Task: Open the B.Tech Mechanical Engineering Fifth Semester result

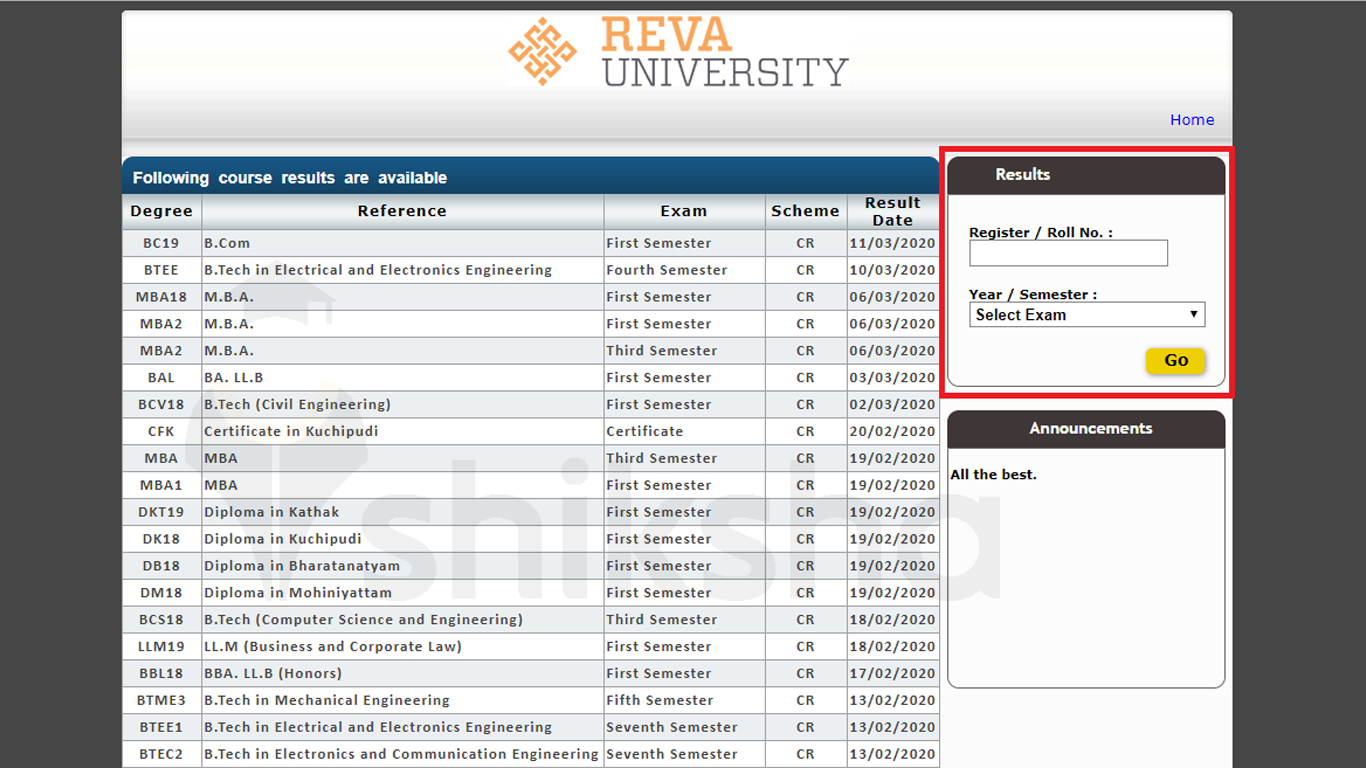Action: coord(400,700)
